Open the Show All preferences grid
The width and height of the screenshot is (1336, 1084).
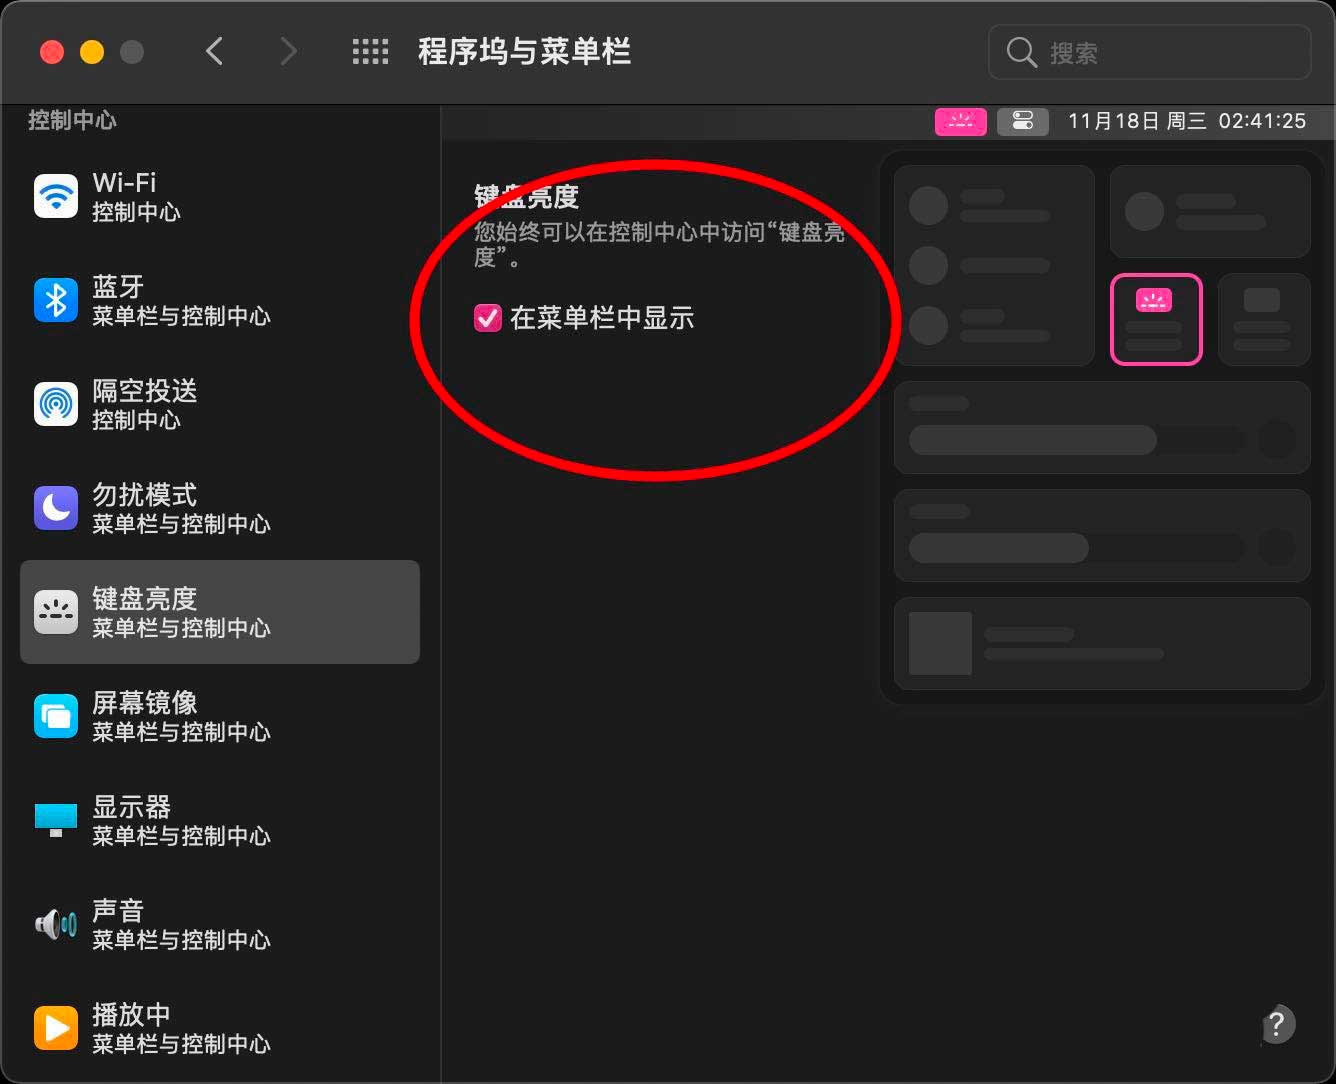(x=370, y=51)
